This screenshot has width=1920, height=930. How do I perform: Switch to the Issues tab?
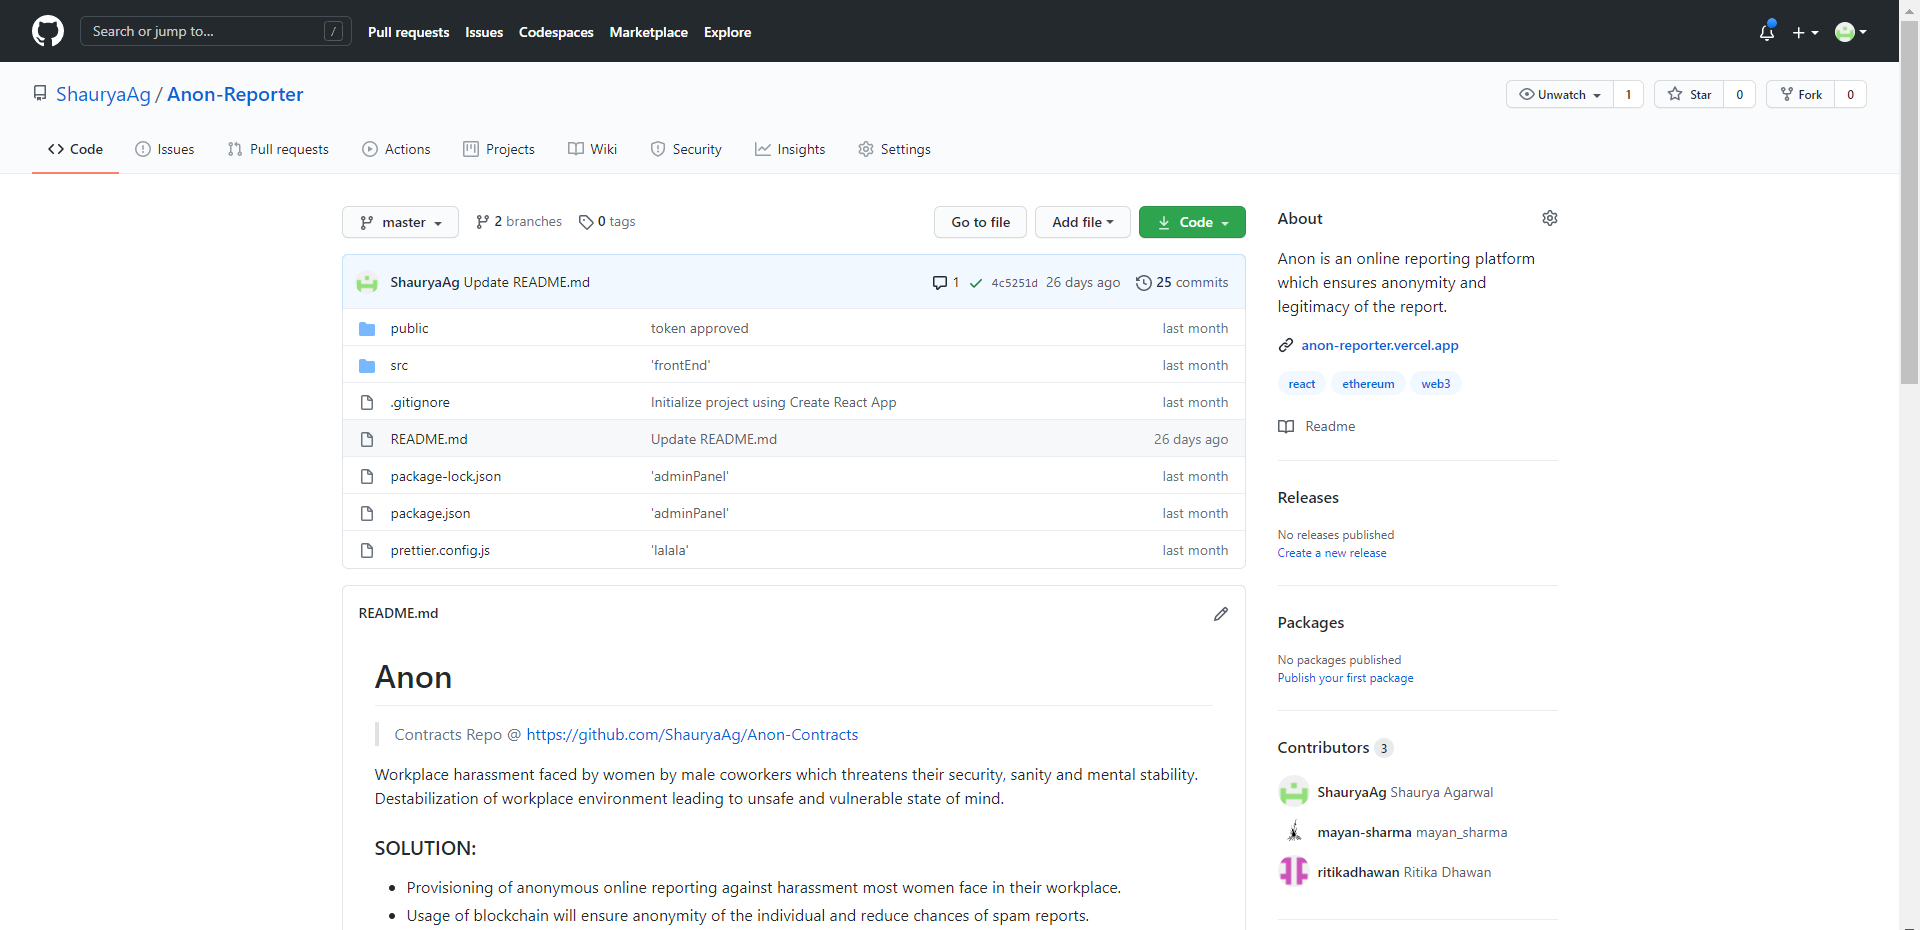coord(165,149)
